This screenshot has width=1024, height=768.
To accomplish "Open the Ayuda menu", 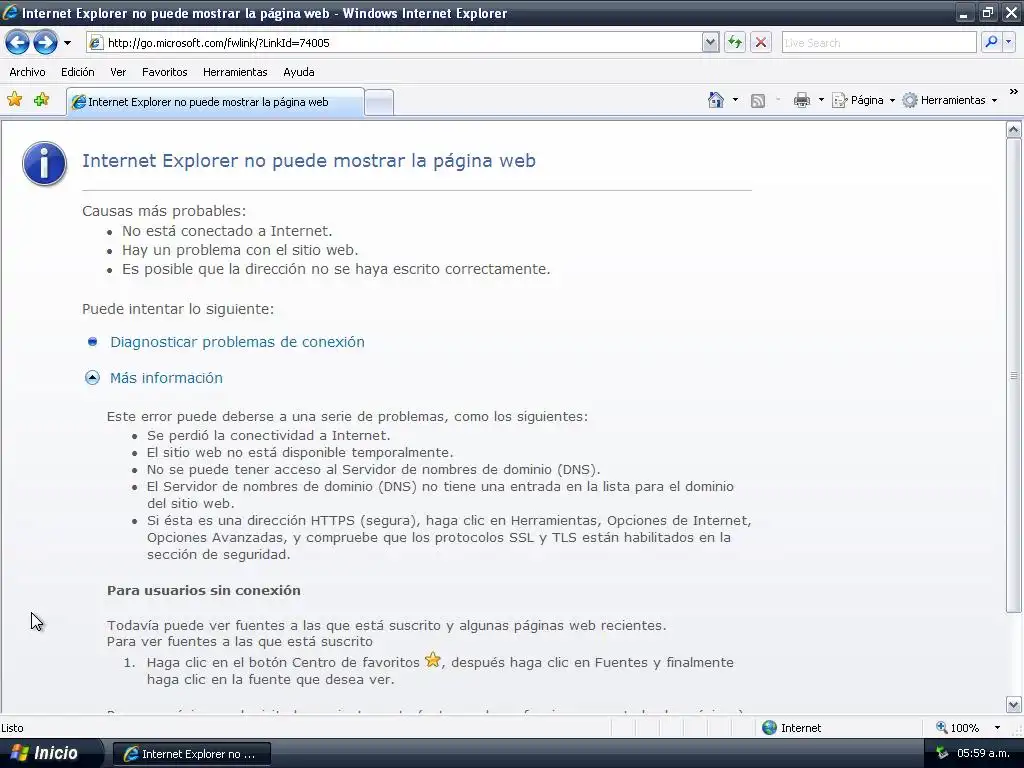I will coord(298,72).
